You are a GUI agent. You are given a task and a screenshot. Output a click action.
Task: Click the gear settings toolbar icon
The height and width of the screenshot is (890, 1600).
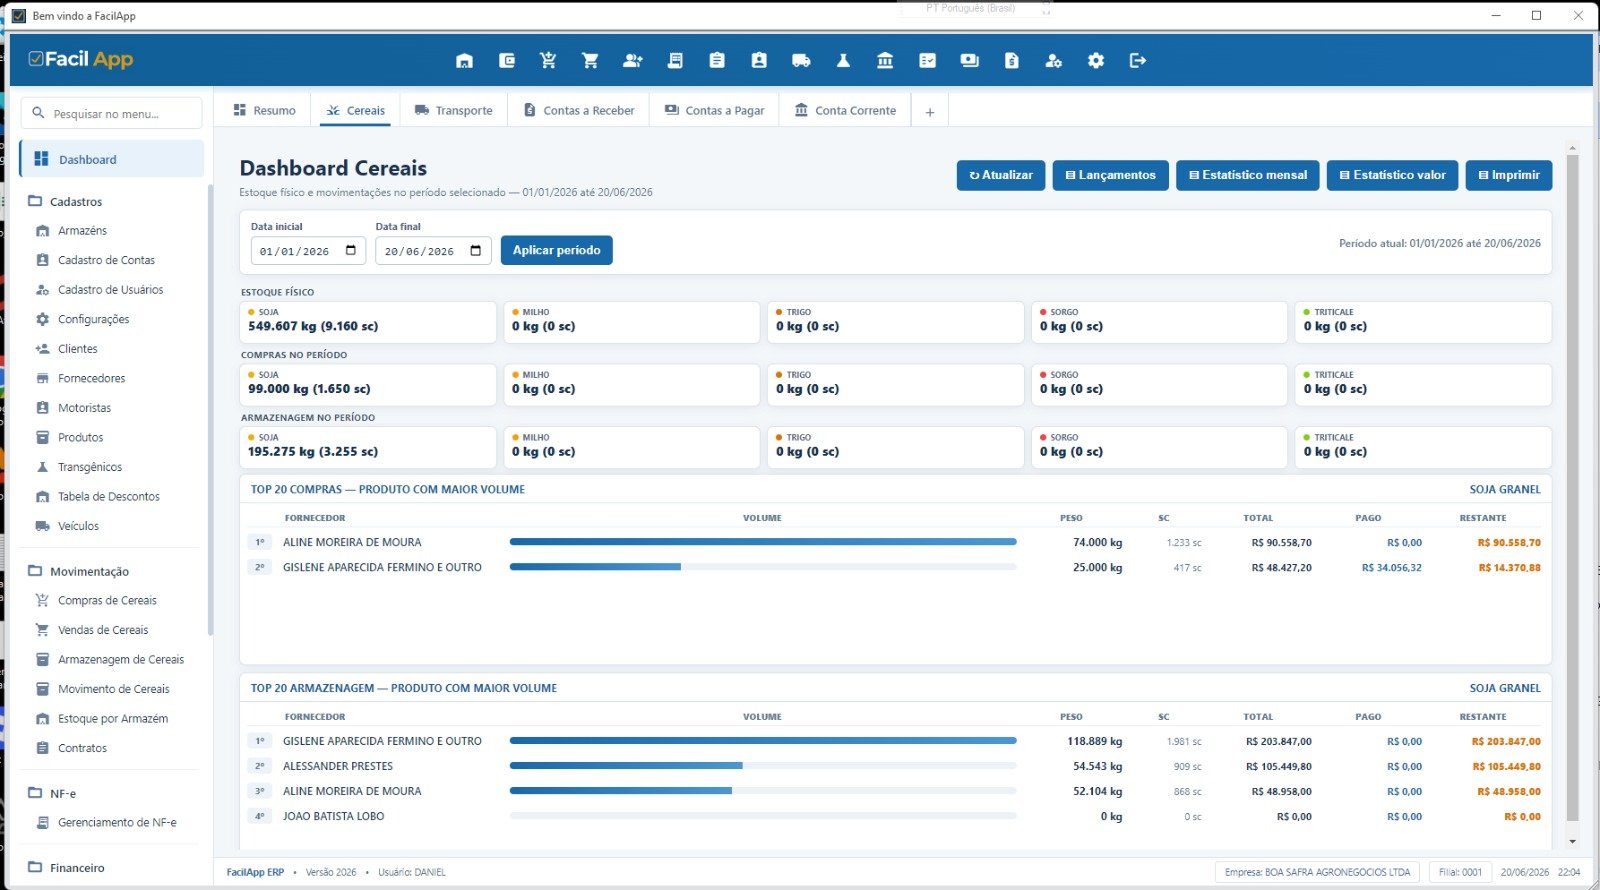[1096, 61]
